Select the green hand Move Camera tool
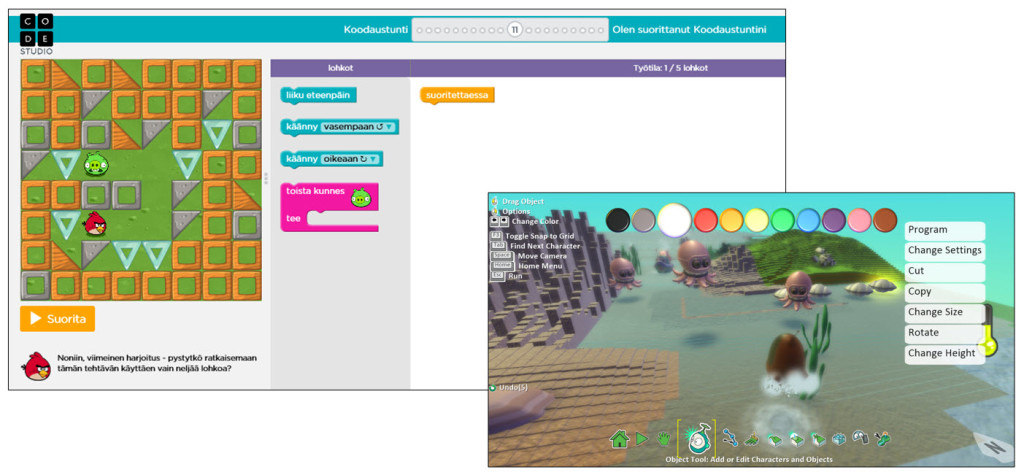The width and height of the screenshot is (1024, 475). 664,438
